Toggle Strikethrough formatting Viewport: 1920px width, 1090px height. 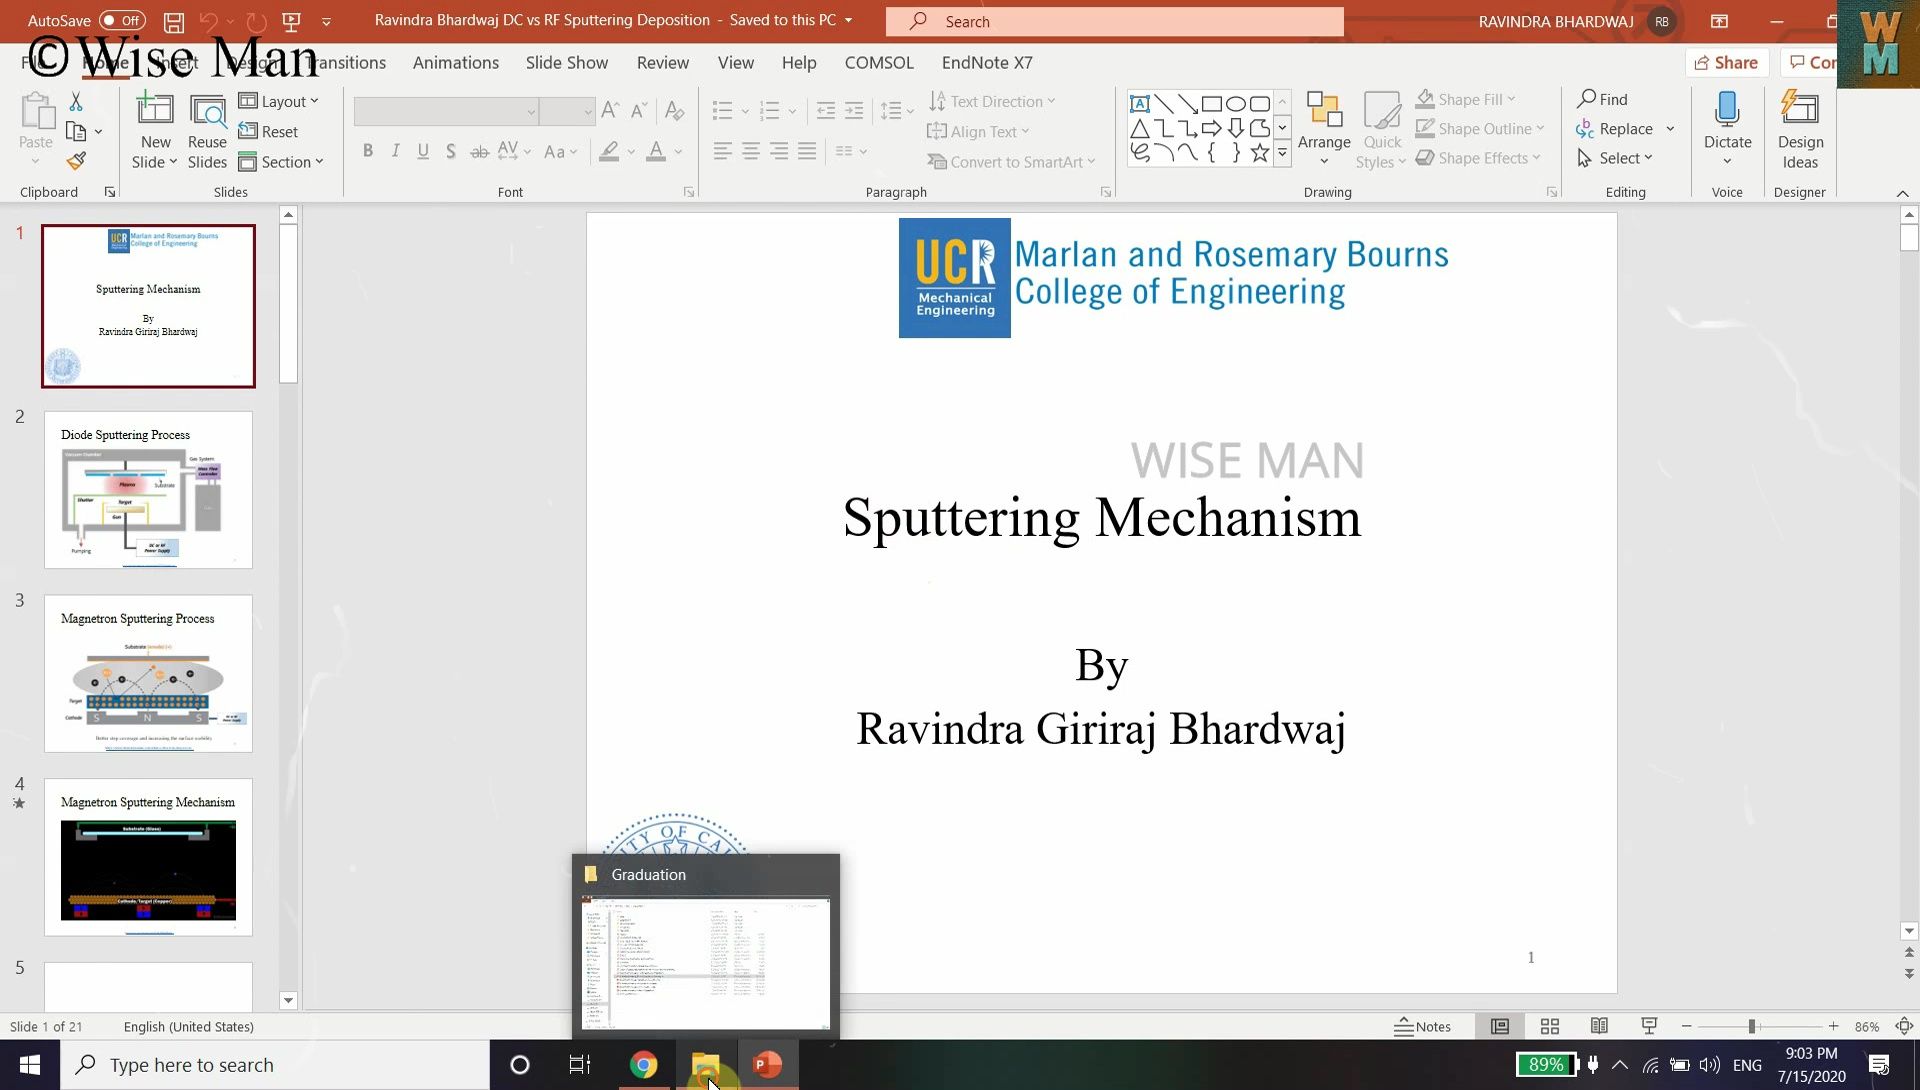[480, 151]
